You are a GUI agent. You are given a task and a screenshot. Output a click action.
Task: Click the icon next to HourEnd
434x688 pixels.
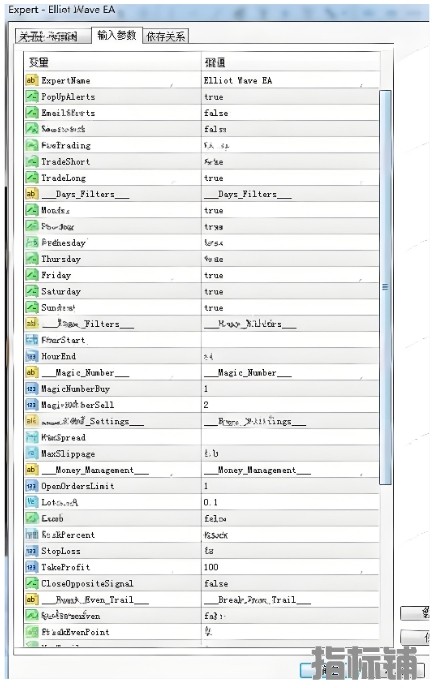point(32,356)
